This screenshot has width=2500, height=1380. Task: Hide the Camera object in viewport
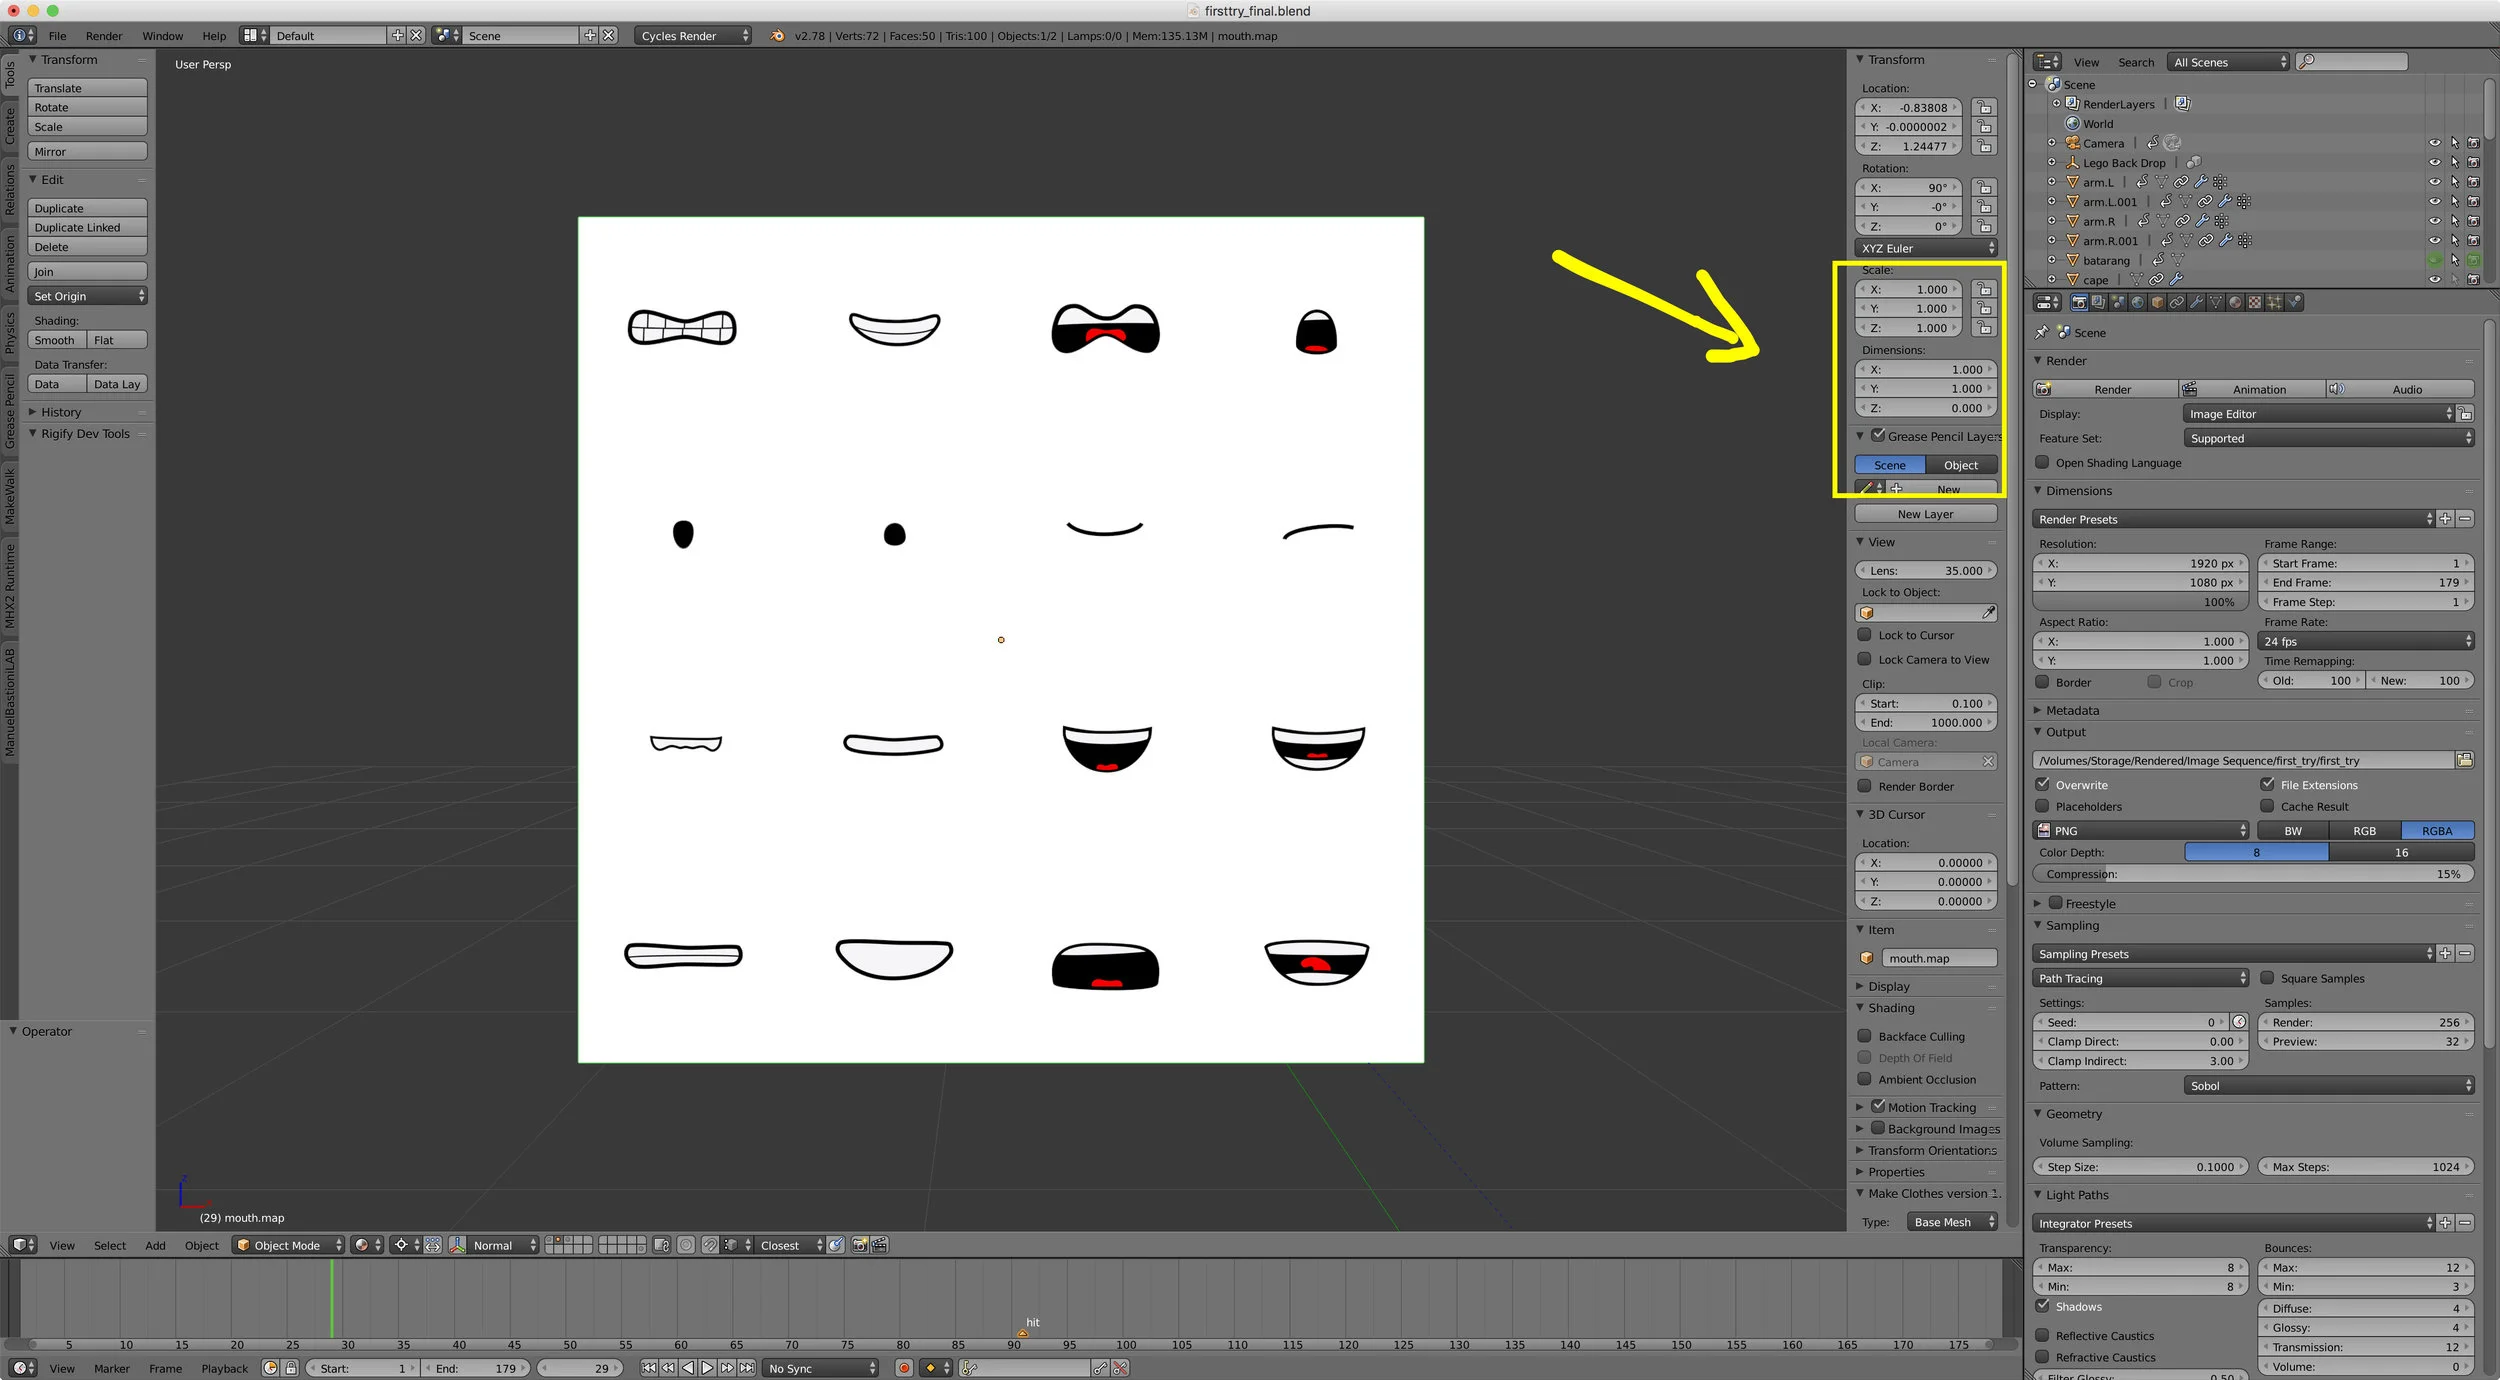(x=2434, y=143)
